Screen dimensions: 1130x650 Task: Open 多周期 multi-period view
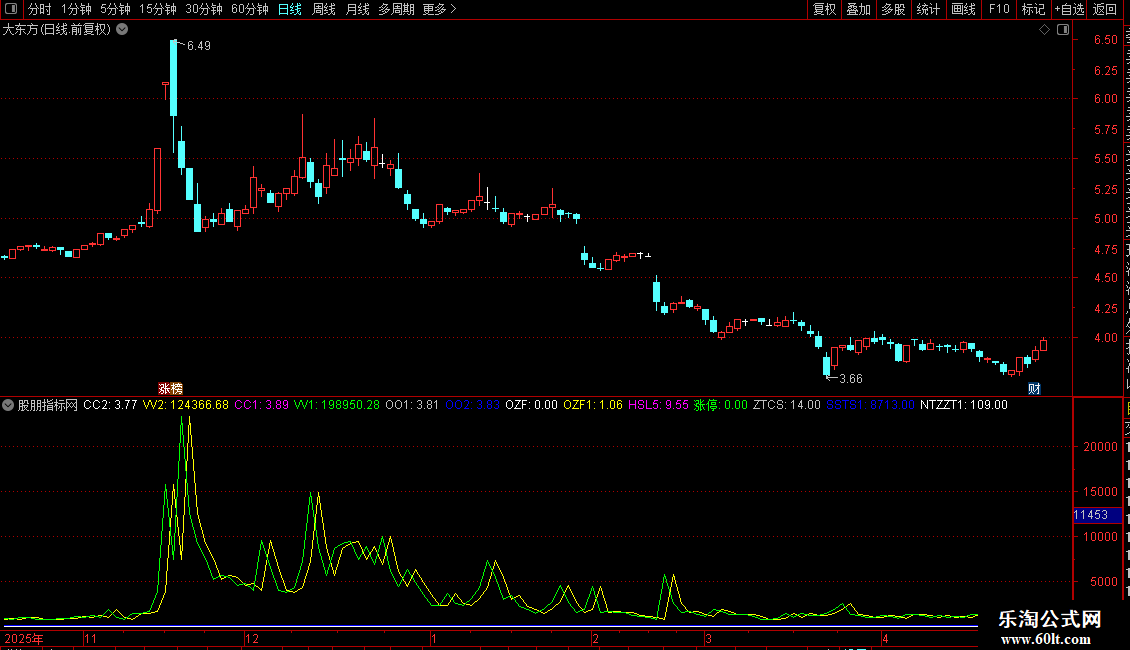tap(396, 9)
